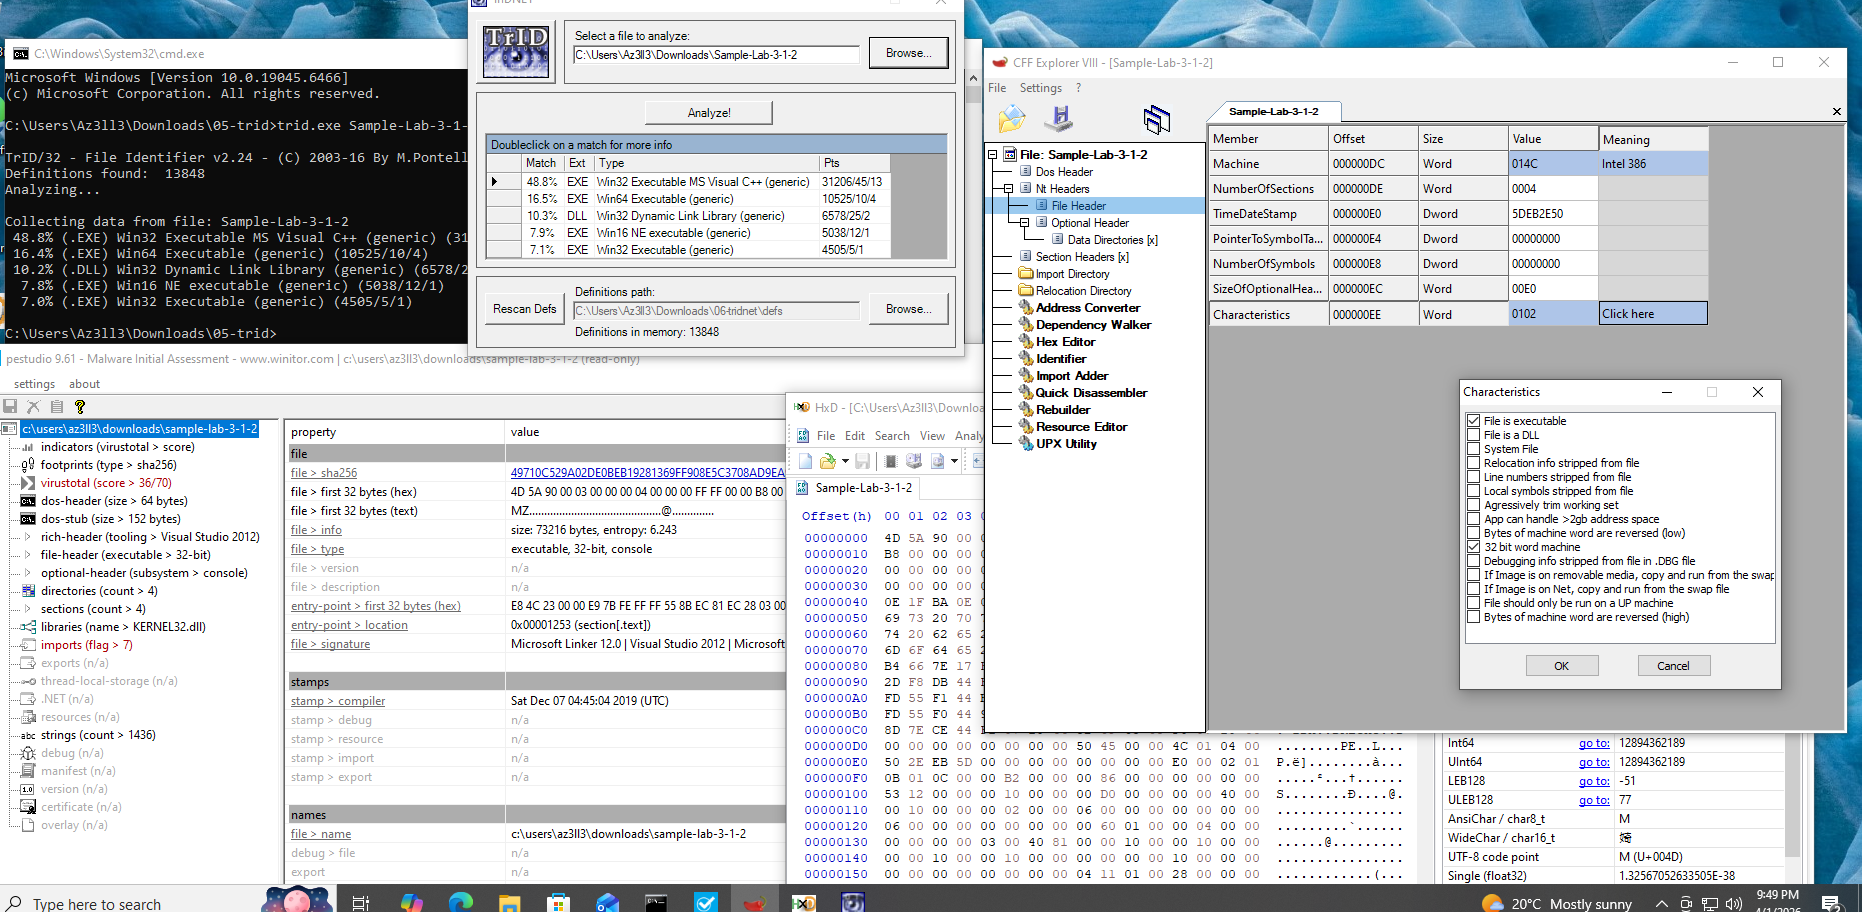1862x912 pixels.
Task: Open HxD Edit menu
Action: click(855, 436)
